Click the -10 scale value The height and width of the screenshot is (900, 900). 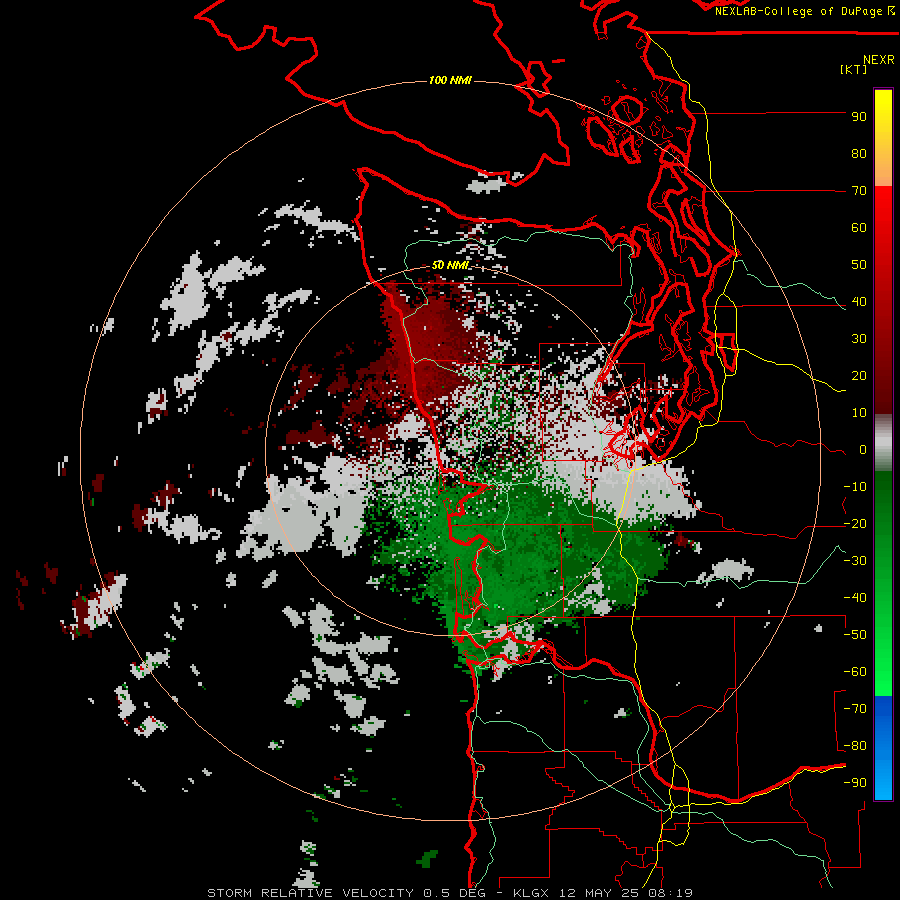855,487
